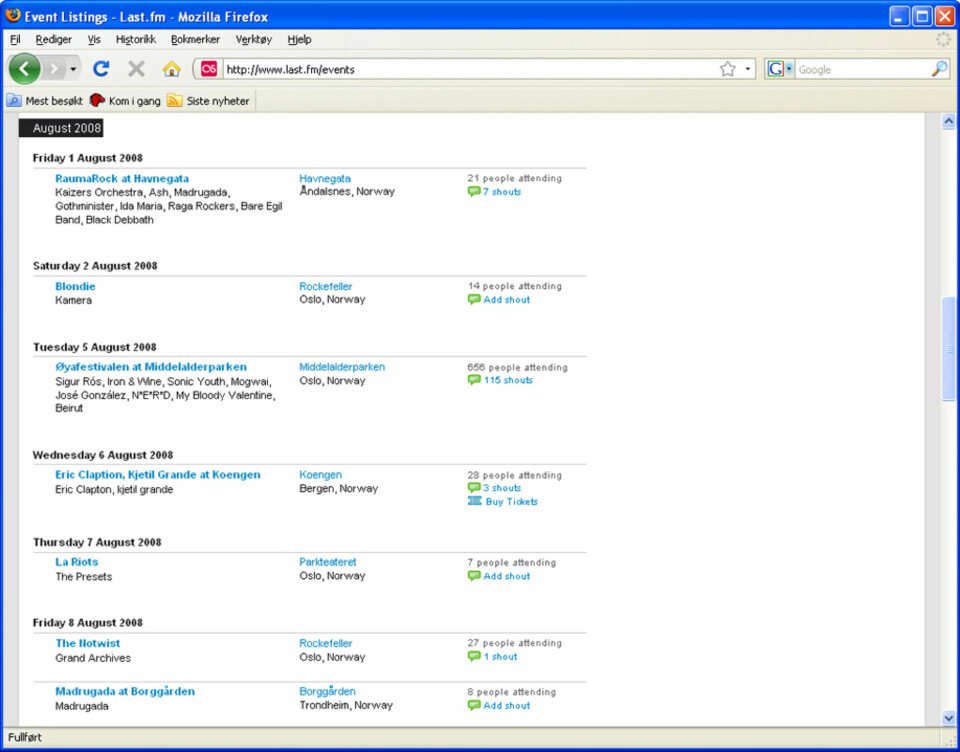The width and height of the screenshot is (960, 752).
Task: Open the Koengen venue link
Action: 320,475
